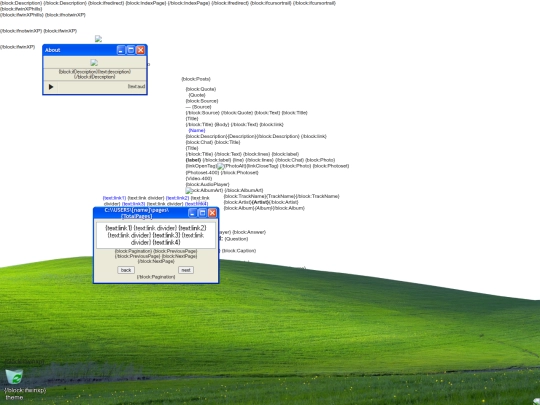The image size is (540, 405).
Task: Open the Recycle Bin desktop icon
Action: tap(14, 376)
